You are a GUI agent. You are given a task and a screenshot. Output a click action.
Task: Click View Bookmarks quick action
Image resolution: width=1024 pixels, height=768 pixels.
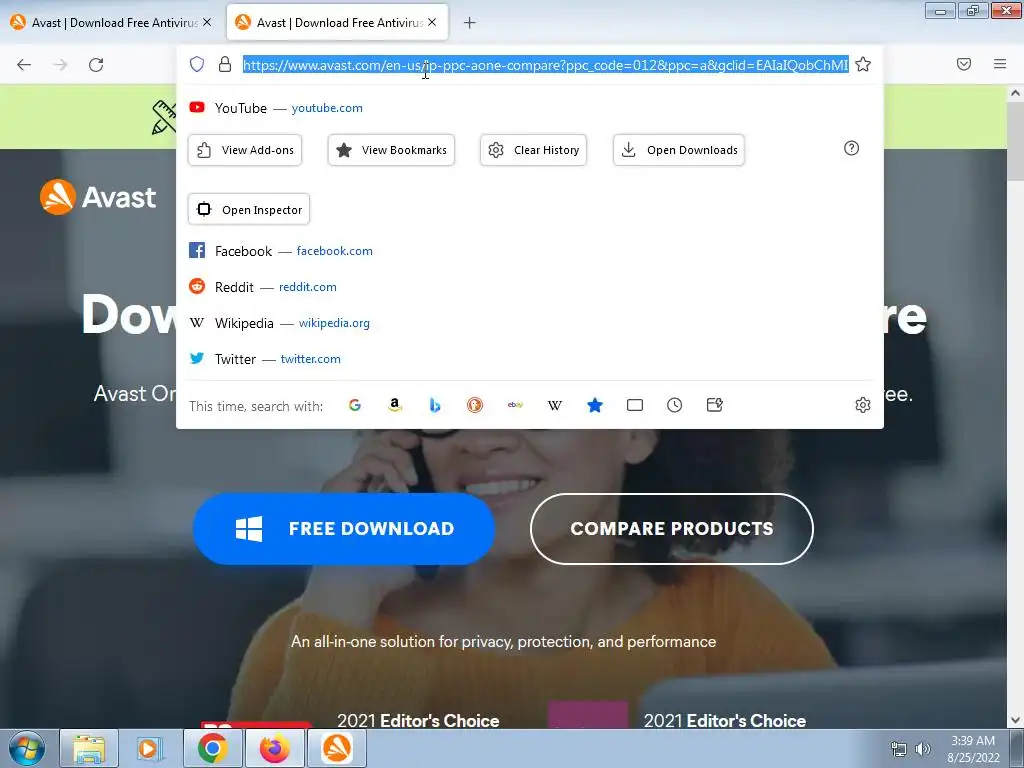391,150
